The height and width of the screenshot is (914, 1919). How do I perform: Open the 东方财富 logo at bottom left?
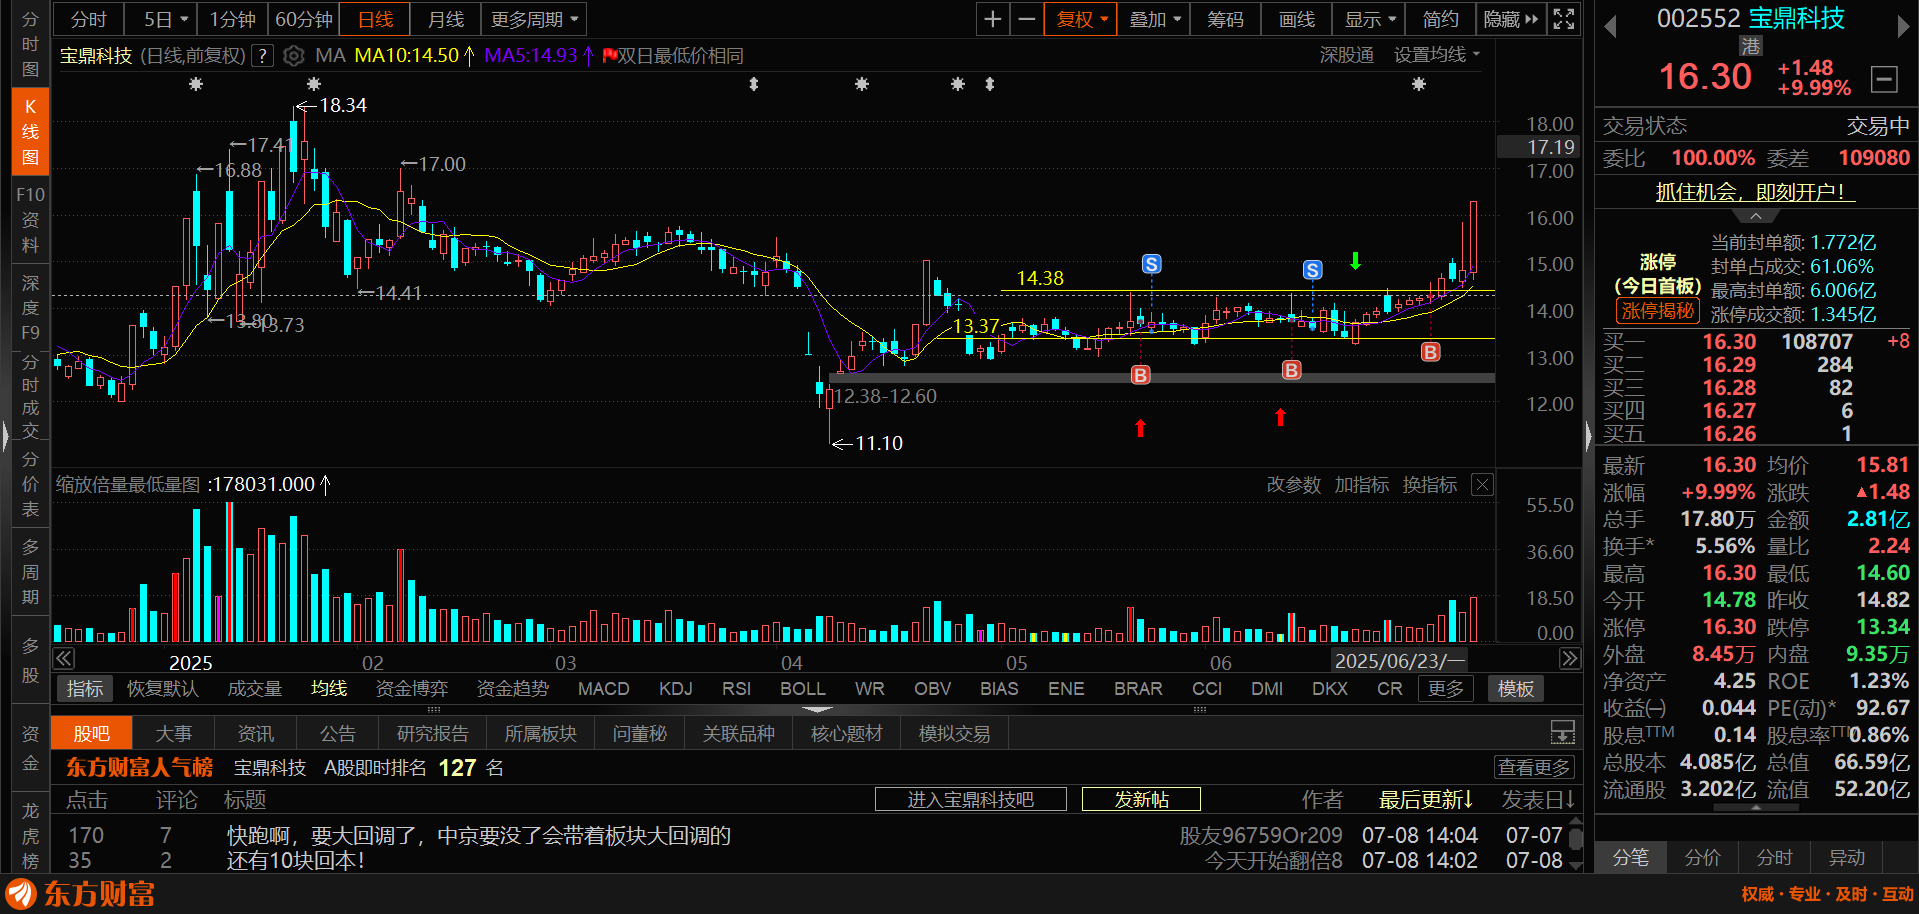(x=81, y=893)
